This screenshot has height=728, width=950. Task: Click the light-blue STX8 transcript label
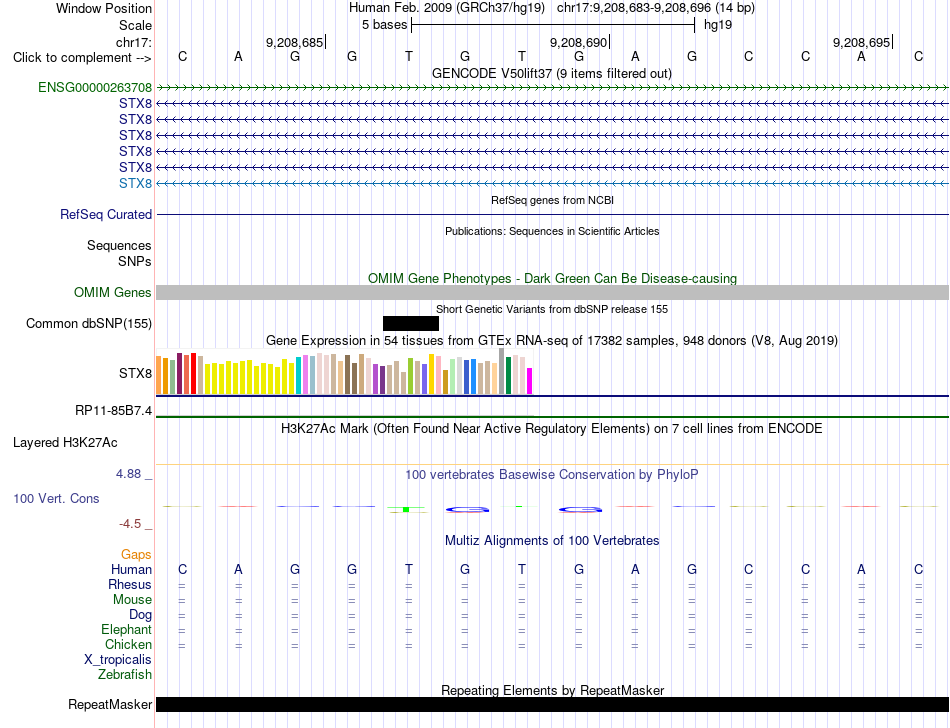[x=135, y=184]
